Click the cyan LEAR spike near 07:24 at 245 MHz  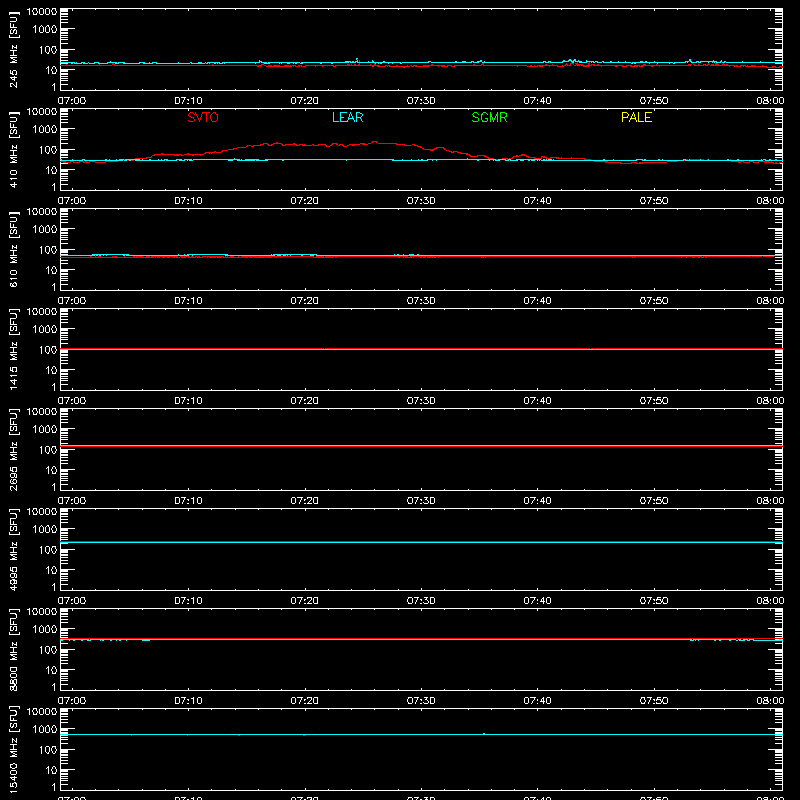[x=357, y=60]
